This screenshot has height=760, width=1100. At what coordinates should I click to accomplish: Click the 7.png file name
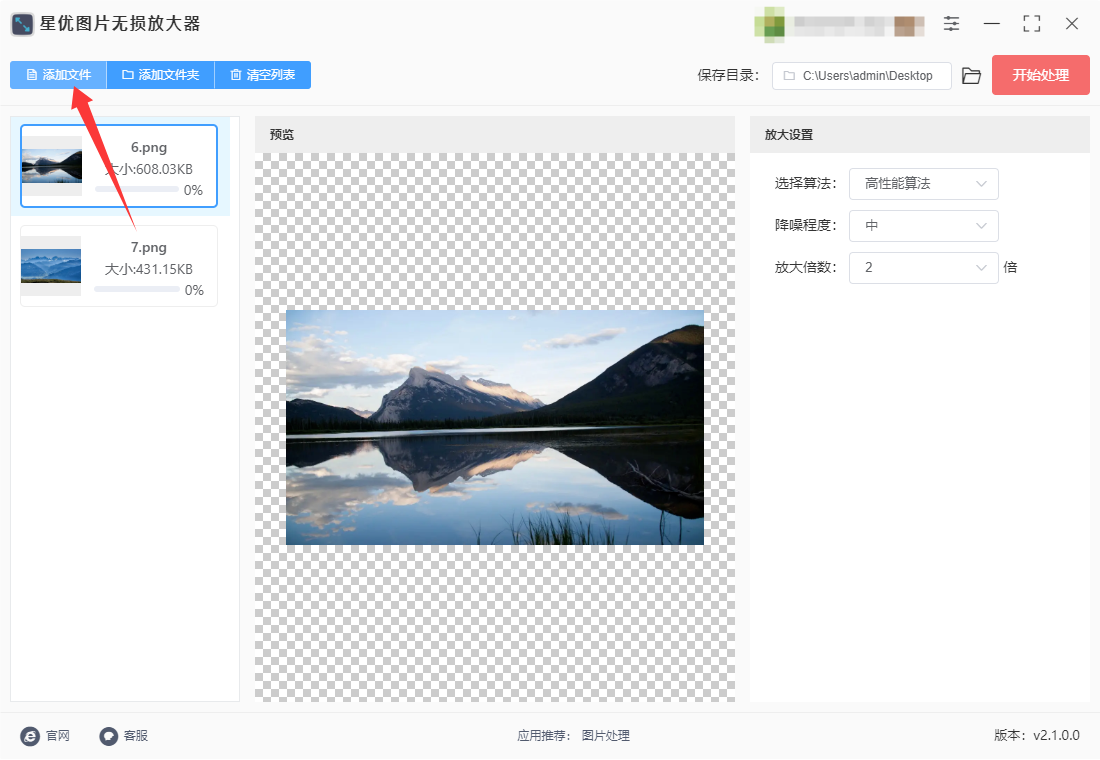[149, 247]
